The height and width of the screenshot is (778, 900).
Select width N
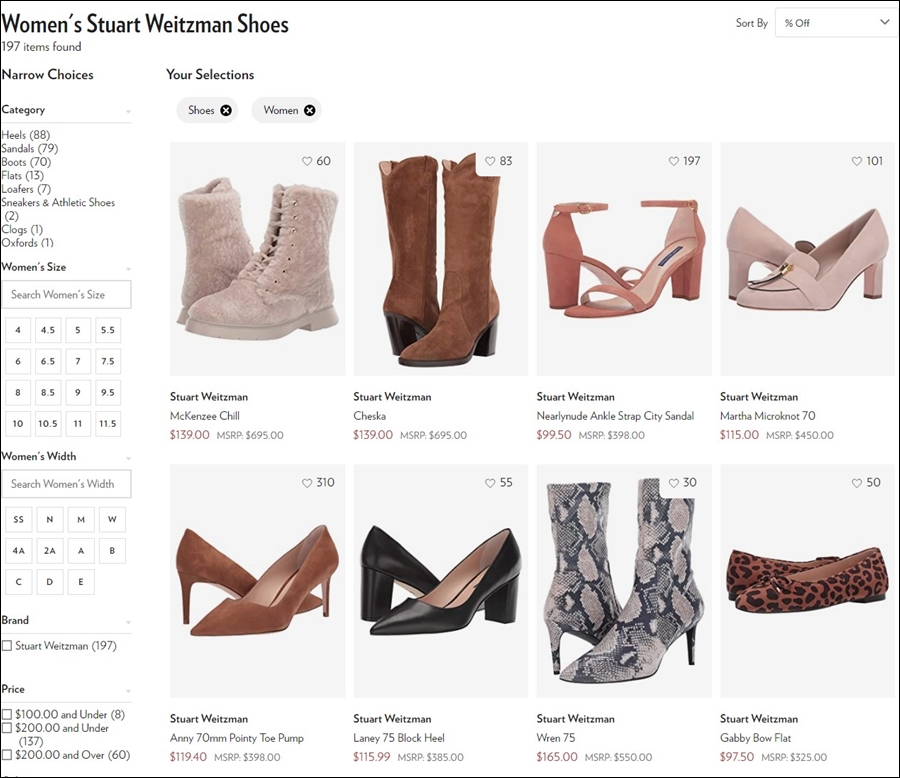[49, 520]
